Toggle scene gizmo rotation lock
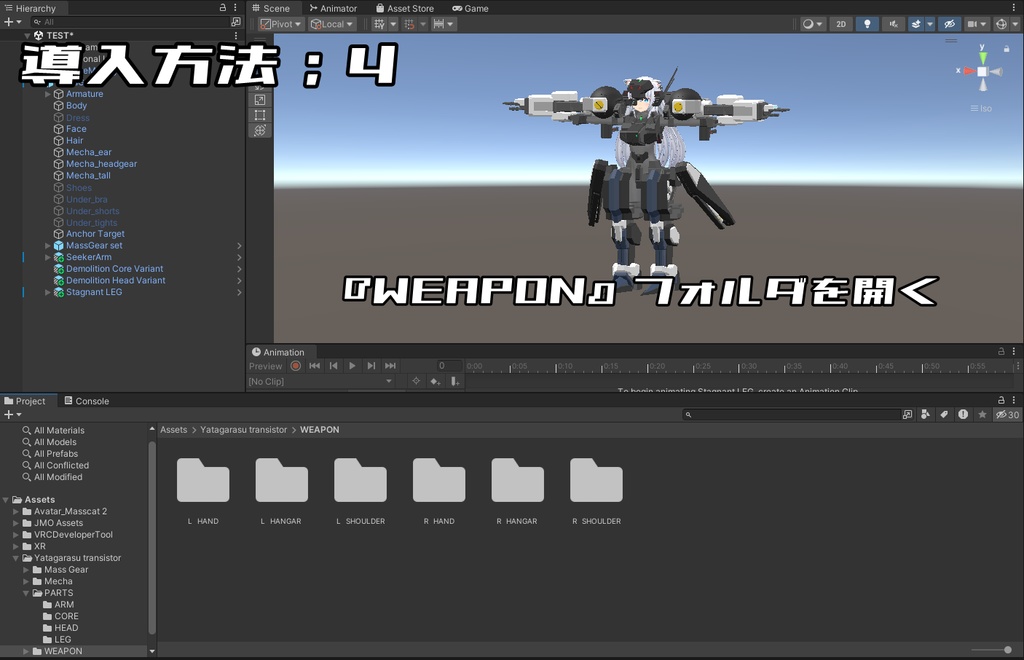The image size is (1024, 660). click(x=1006, y=49)
